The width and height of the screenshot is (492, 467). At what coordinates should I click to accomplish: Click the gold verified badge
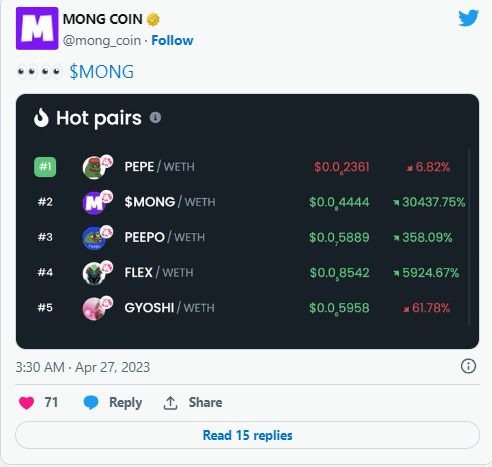(x=153, y=19)
